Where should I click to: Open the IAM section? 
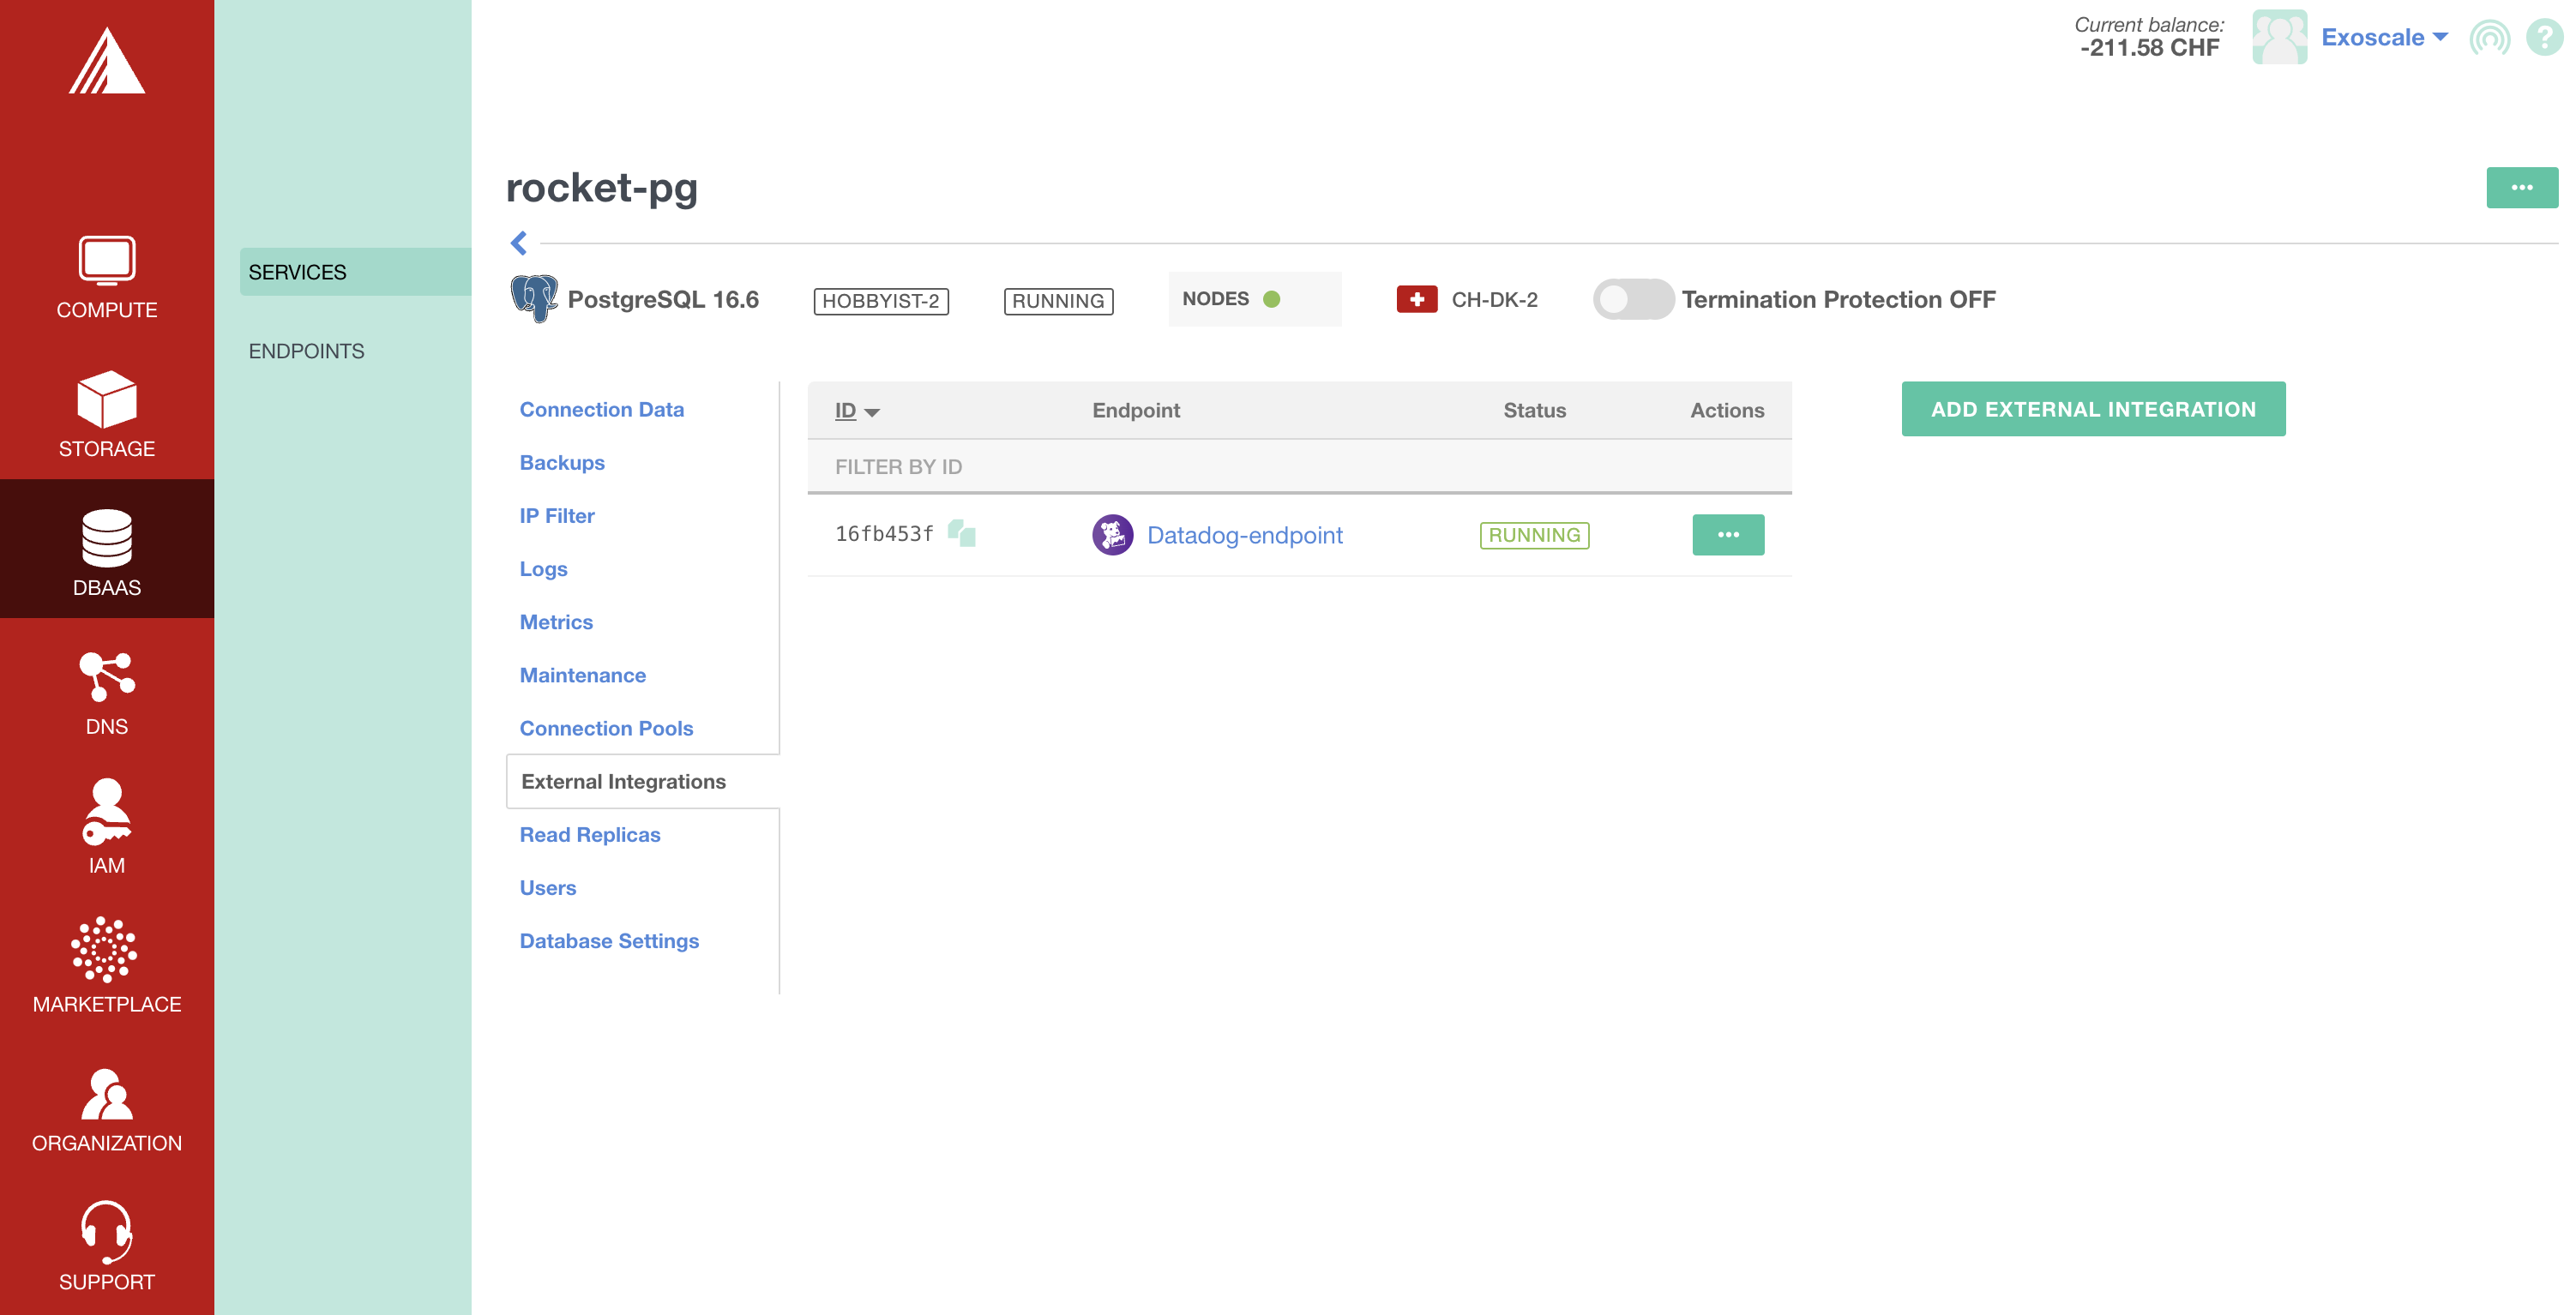coord(106,826)
